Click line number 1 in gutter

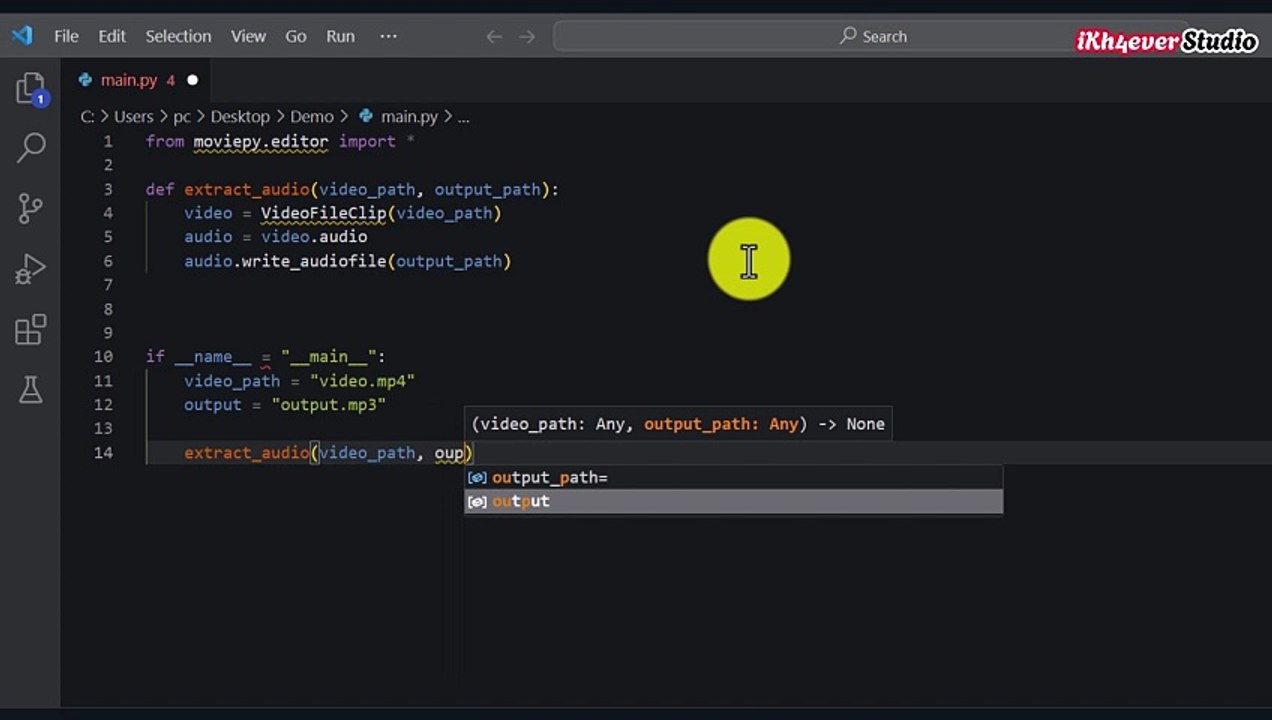108,141
